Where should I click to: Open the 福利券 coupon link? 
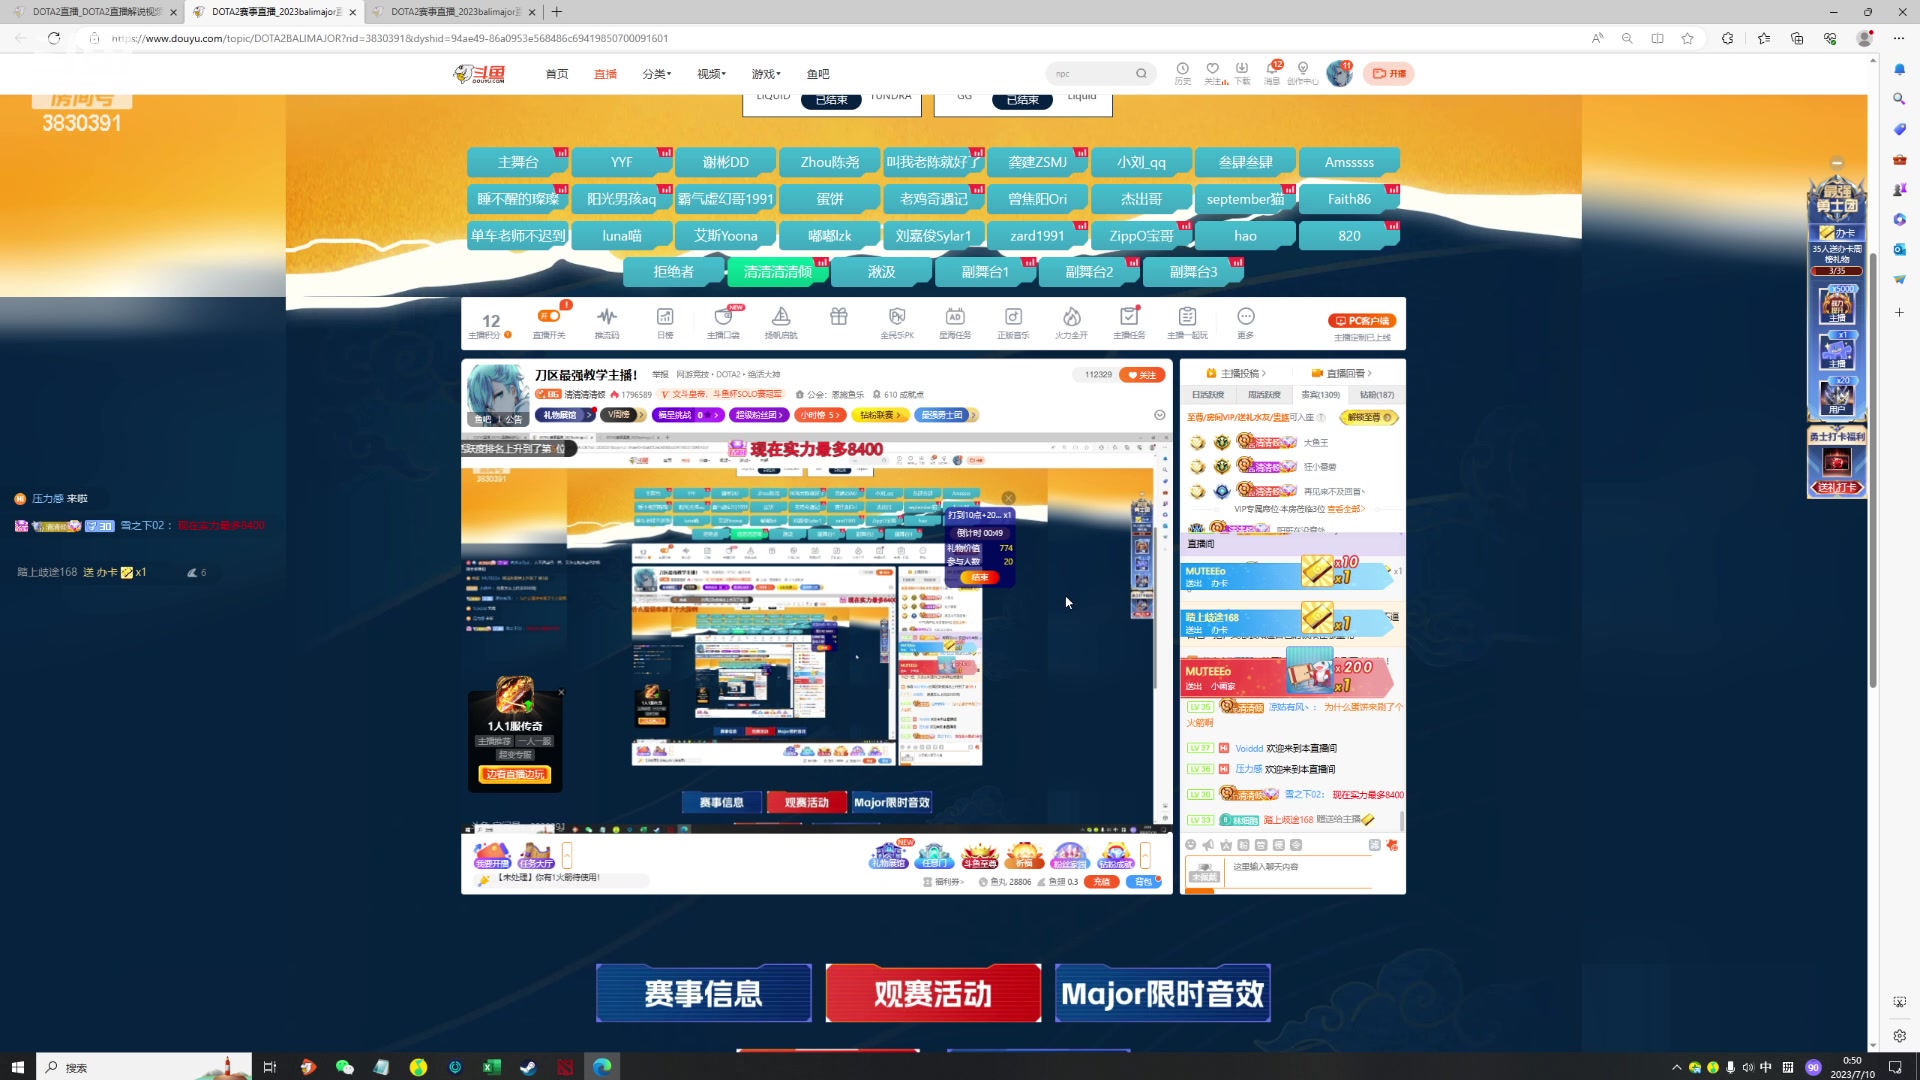943,882
